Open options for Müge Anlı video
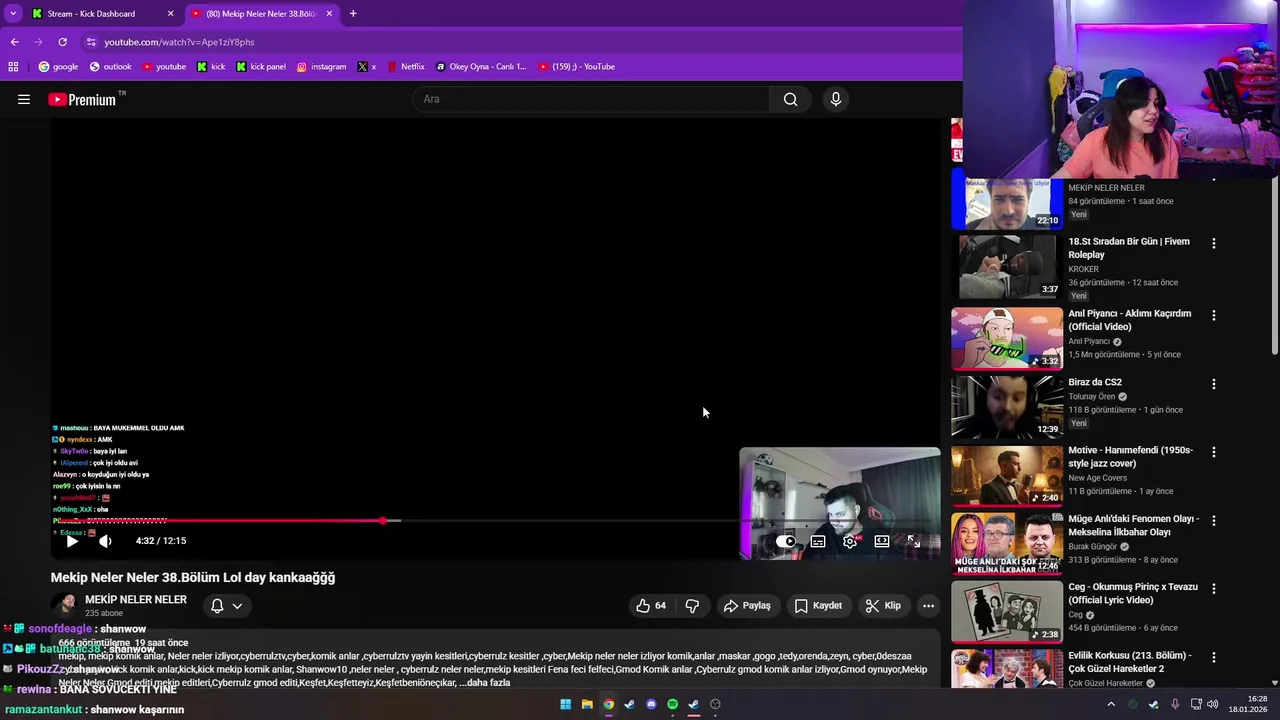This screenshot has height=720, width=1280. 1214,520
